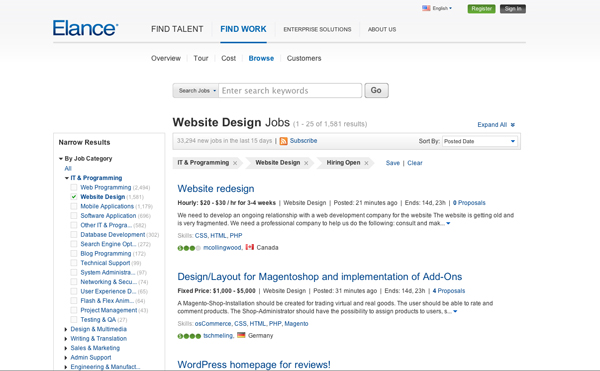Expand the Sales & Marketing category

click(x=66, y=348)
